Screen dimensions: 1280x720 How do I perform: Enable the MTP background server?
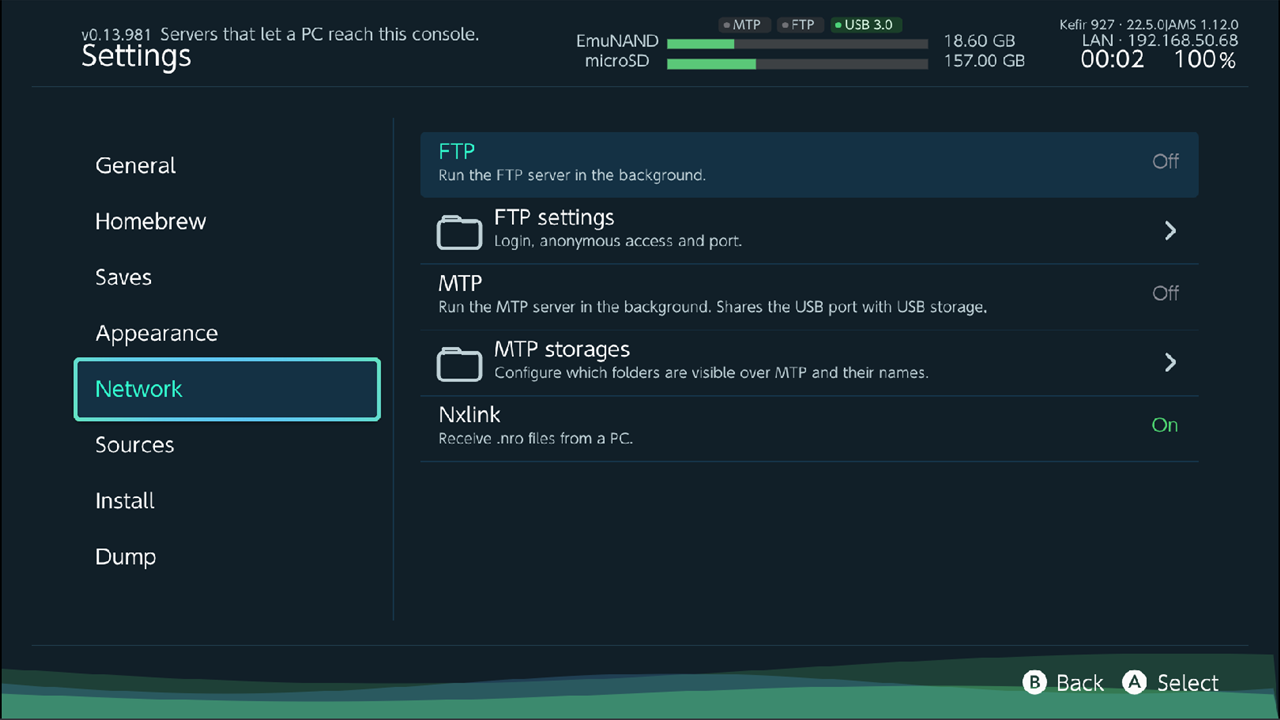pos(809,297)
